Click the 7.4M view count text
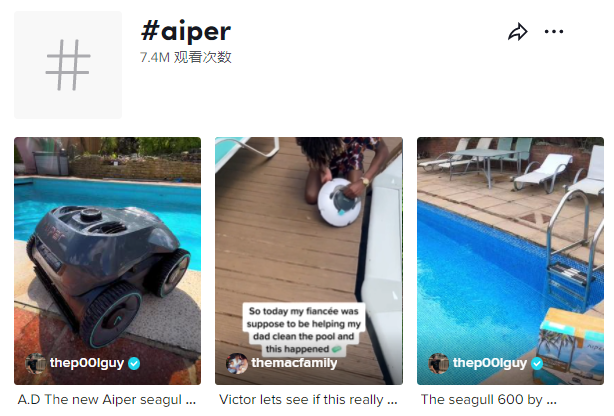 (186, 57)
